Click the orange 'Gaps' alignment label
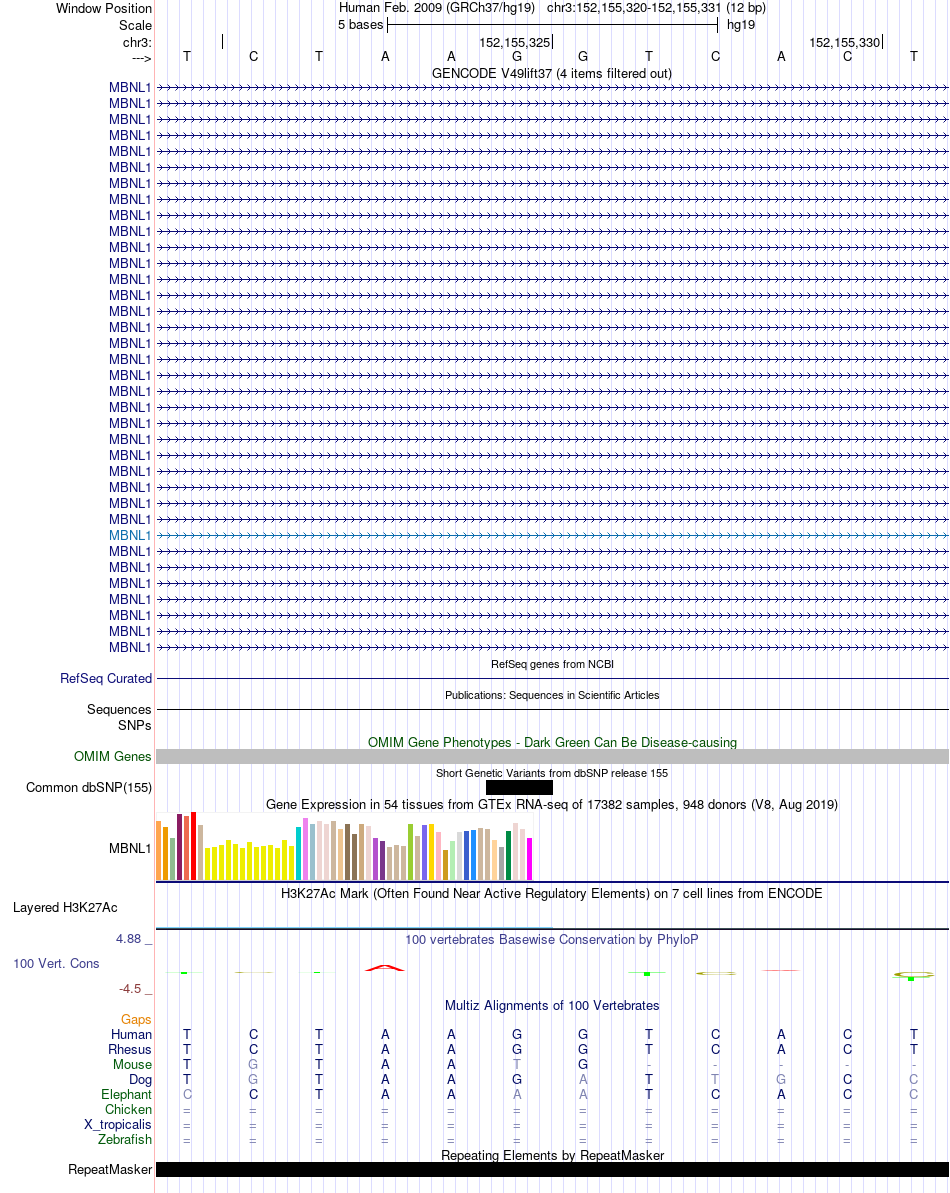This screenshot has height=1193, width=950. pos(136,1020)
